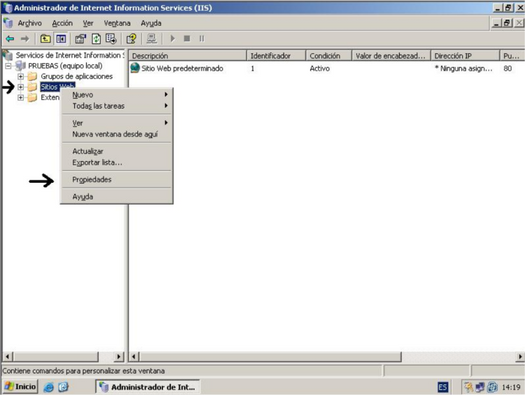
Task: Open the Ventana menu
Action: click(x=117, y=23)
